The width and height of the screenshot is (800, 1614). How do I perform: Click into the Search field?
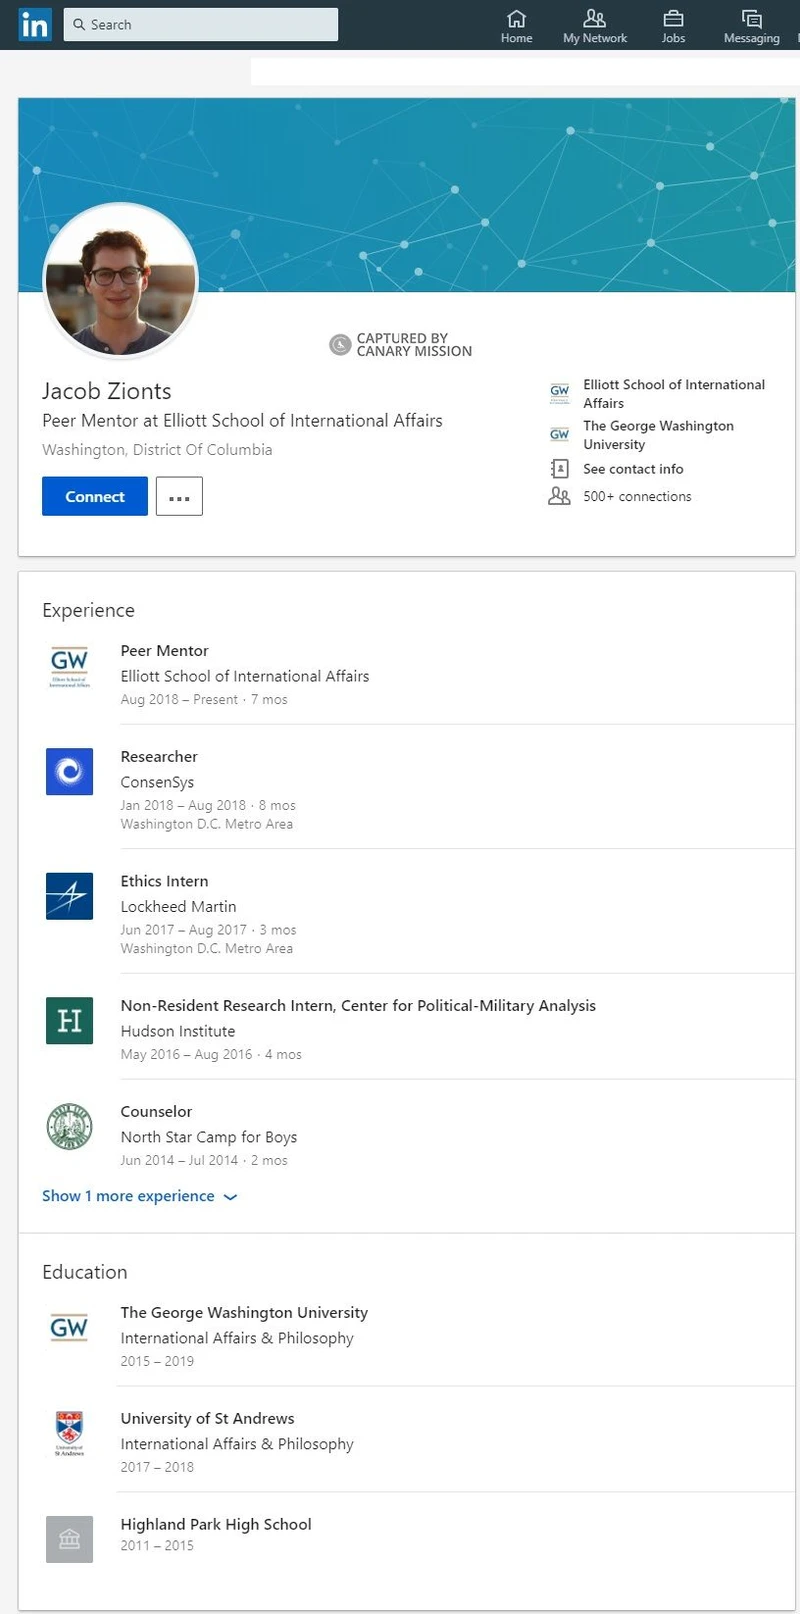point(201,24)
